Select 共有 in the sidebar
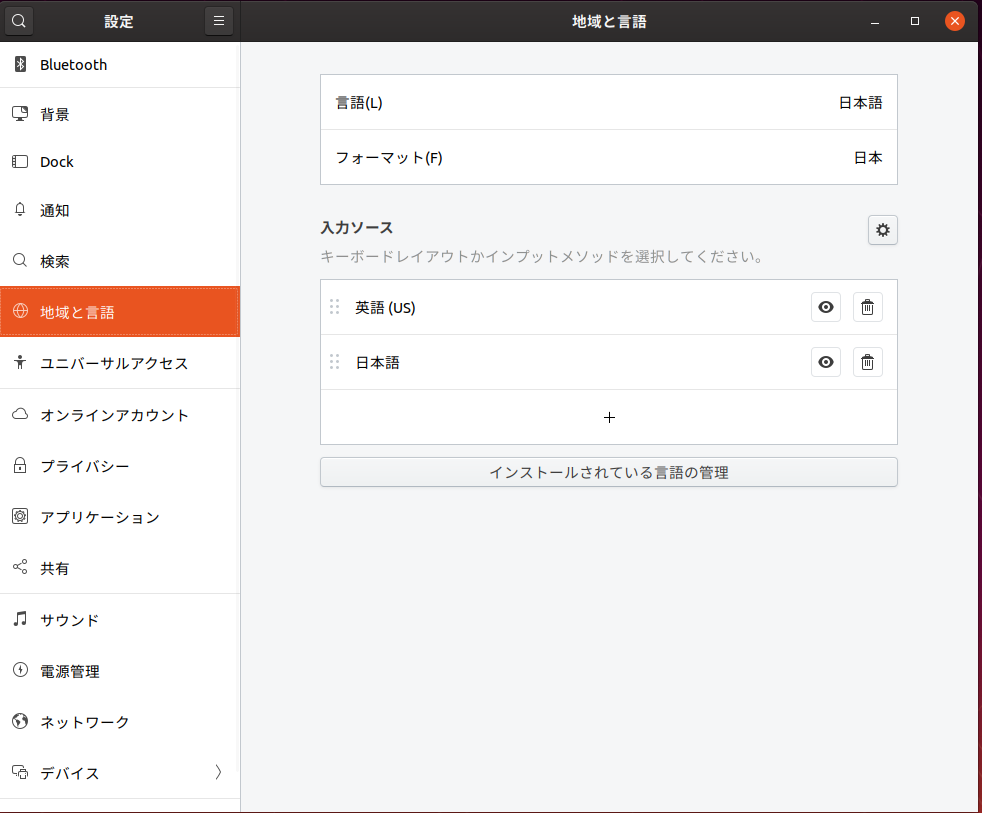The width and height of the screenshot is (982, 813). pos(120,568)
